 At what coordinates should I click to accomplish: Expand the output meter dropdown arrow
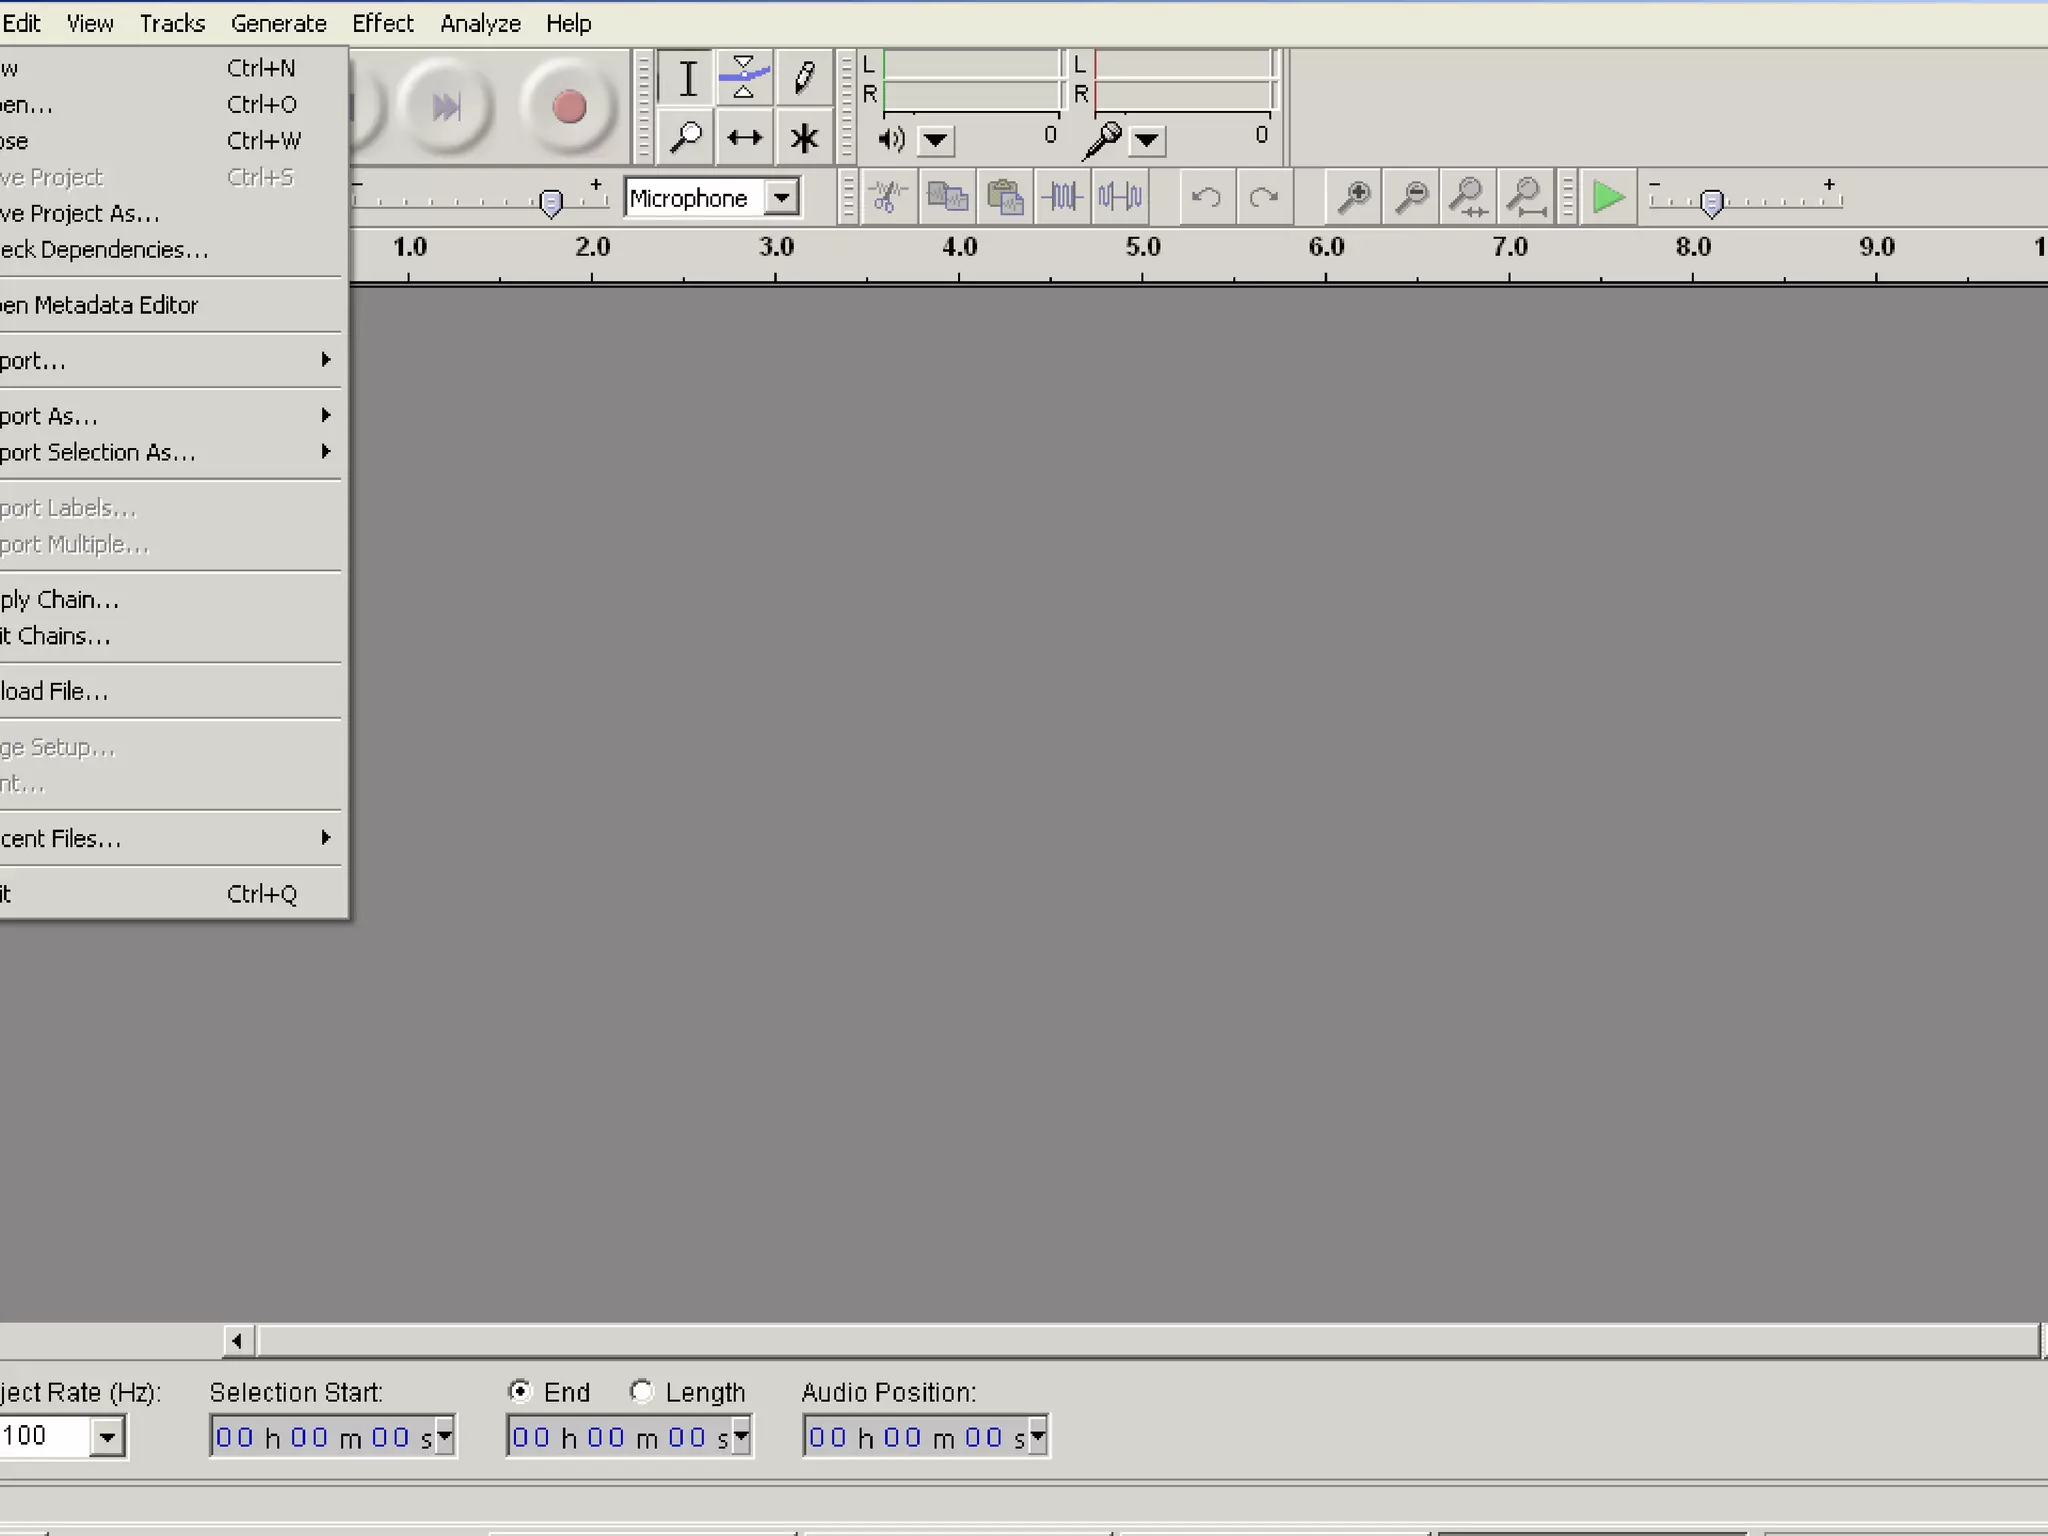(x=936, y=140)
